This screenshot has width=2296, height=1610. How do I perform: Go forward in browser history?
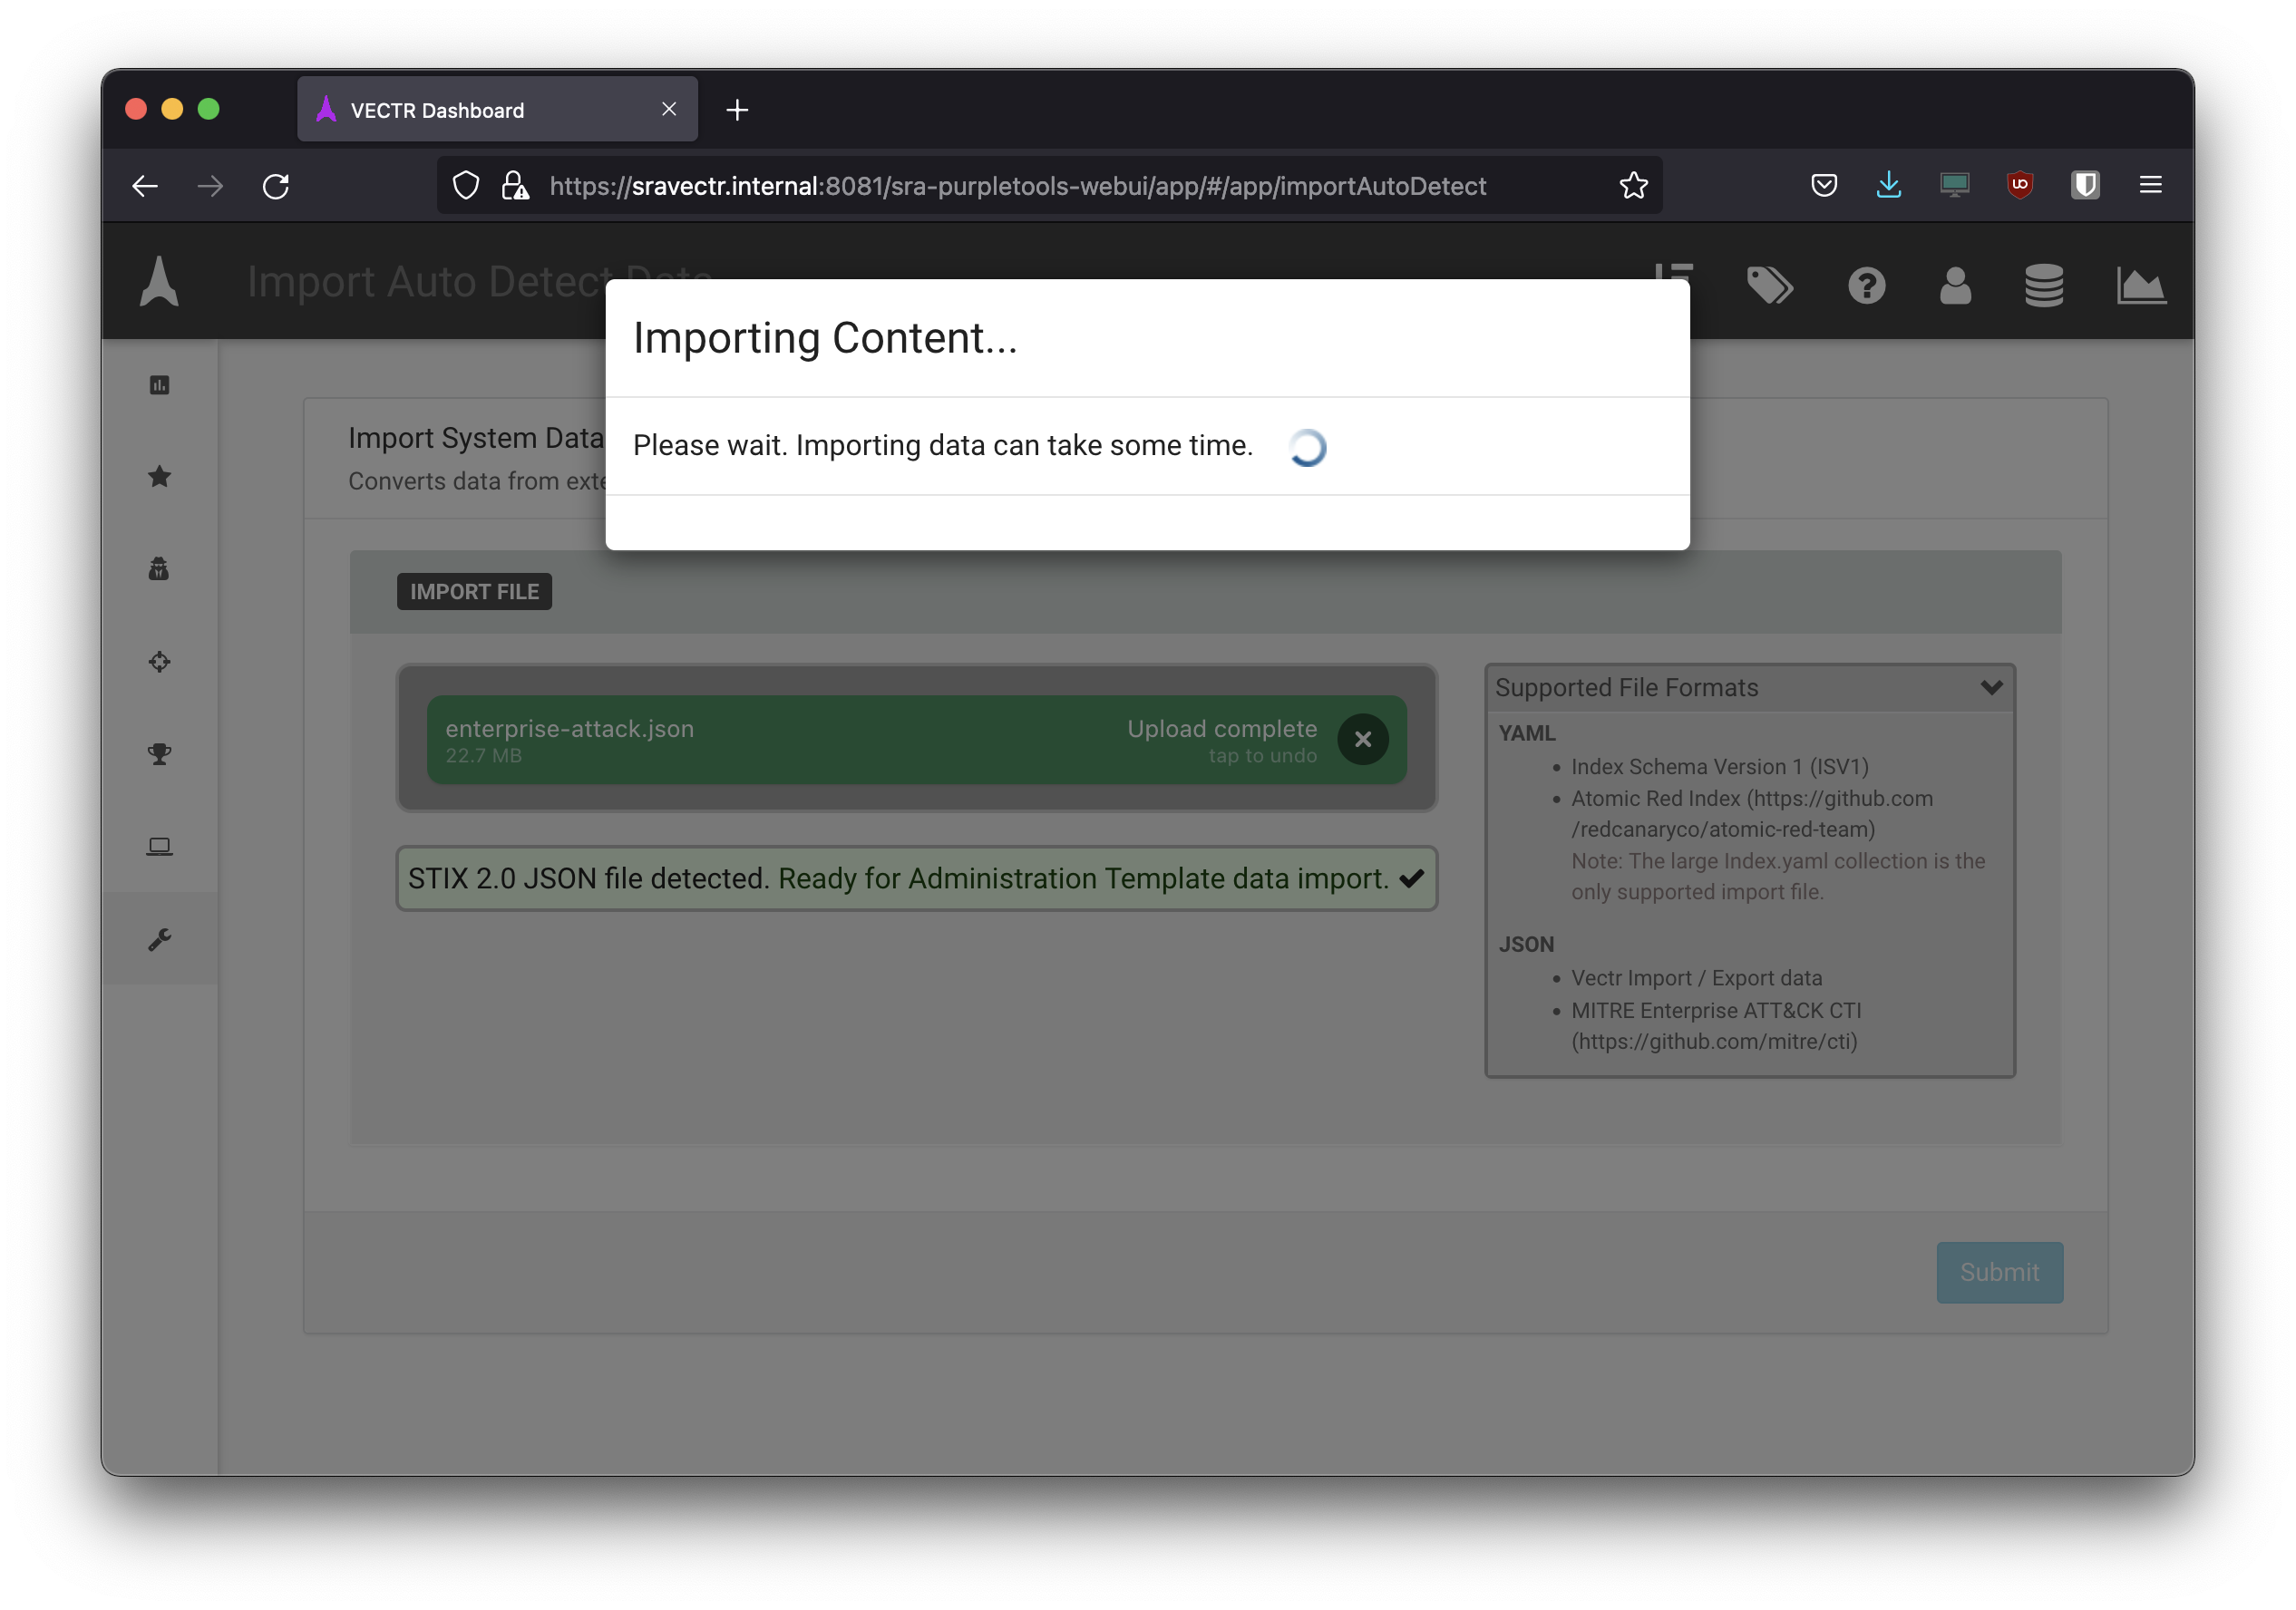[210, 186]
